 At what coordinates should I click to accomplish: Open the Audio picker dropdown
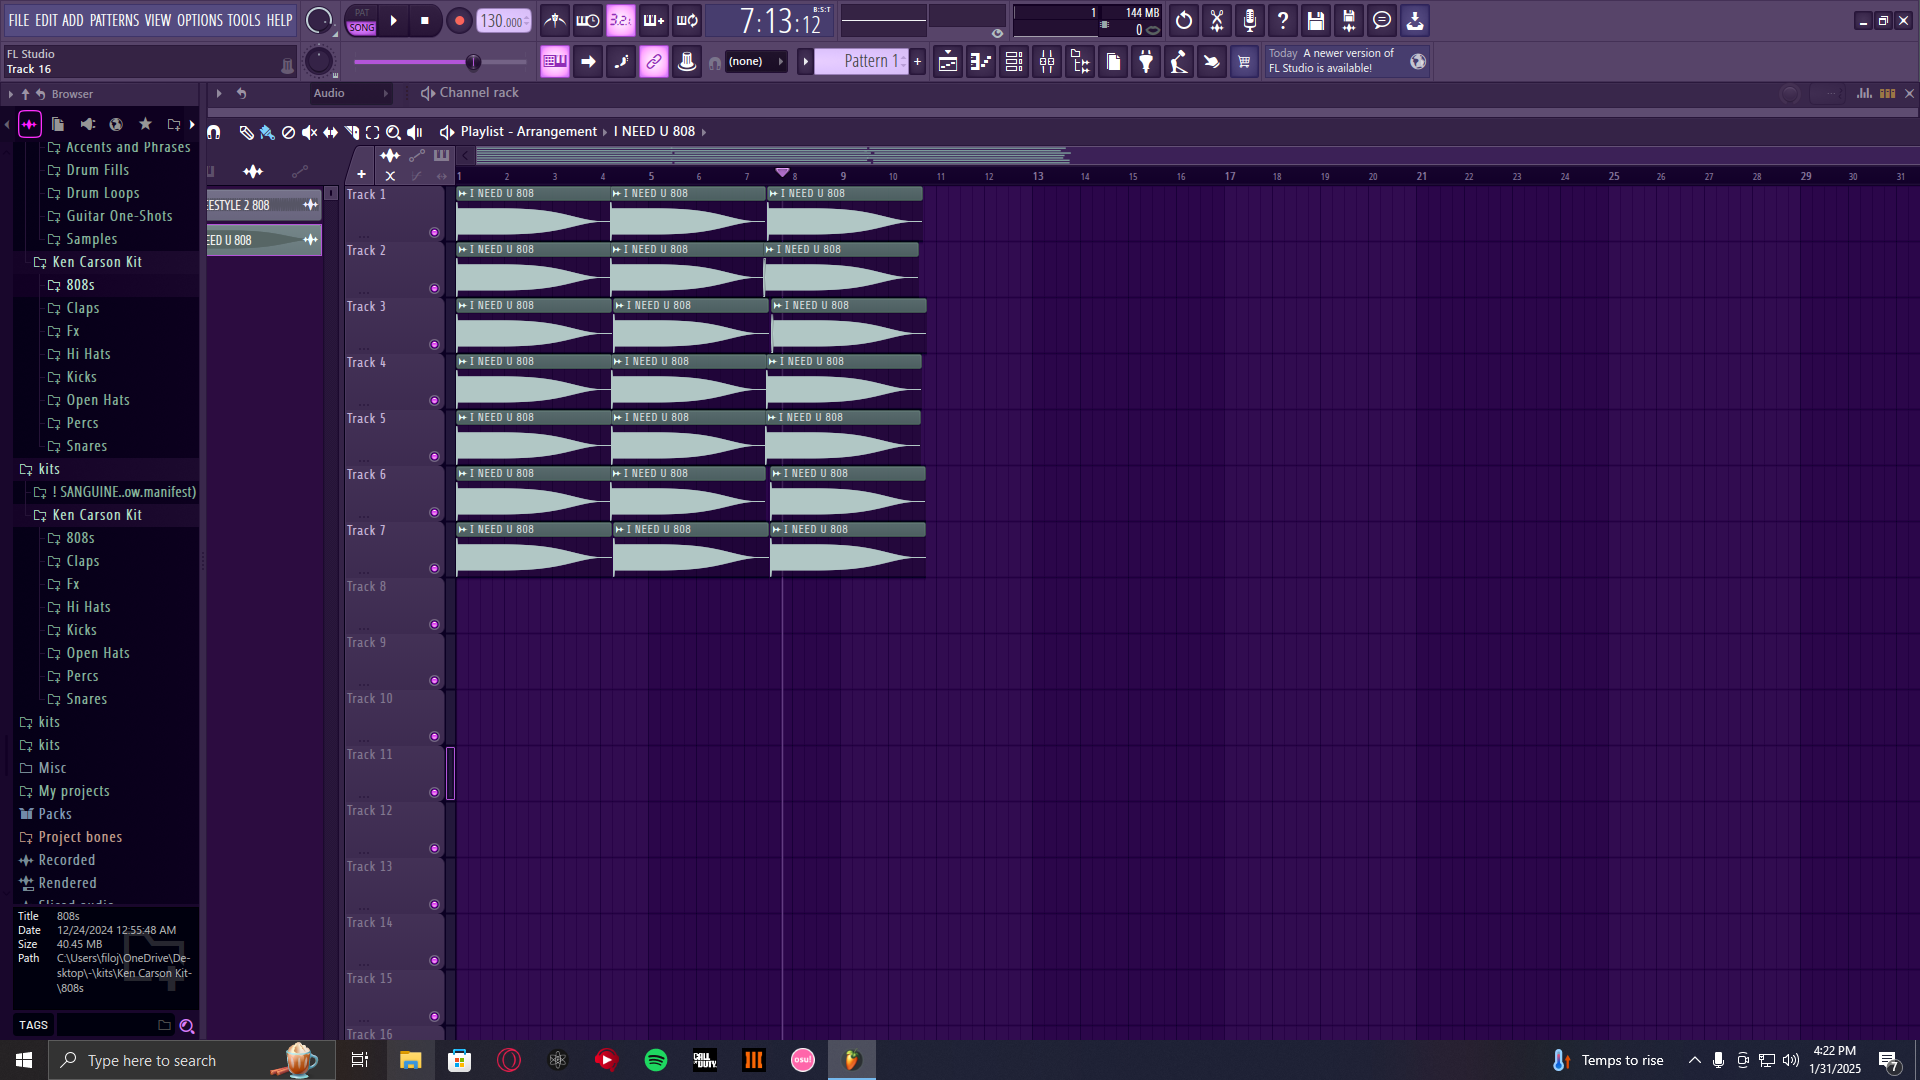350,94
